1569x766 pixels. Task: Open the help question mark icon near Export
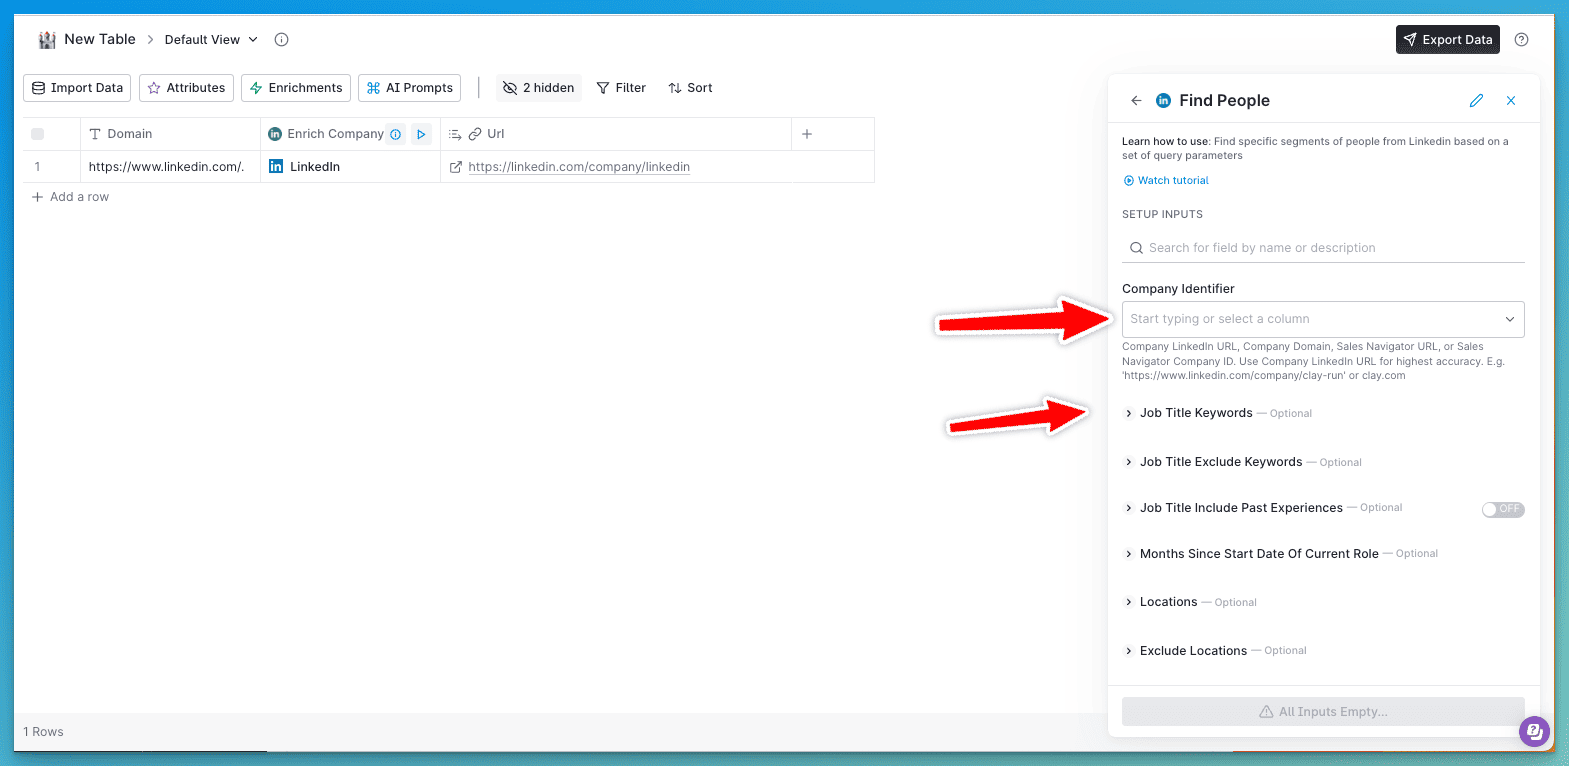1521,40
